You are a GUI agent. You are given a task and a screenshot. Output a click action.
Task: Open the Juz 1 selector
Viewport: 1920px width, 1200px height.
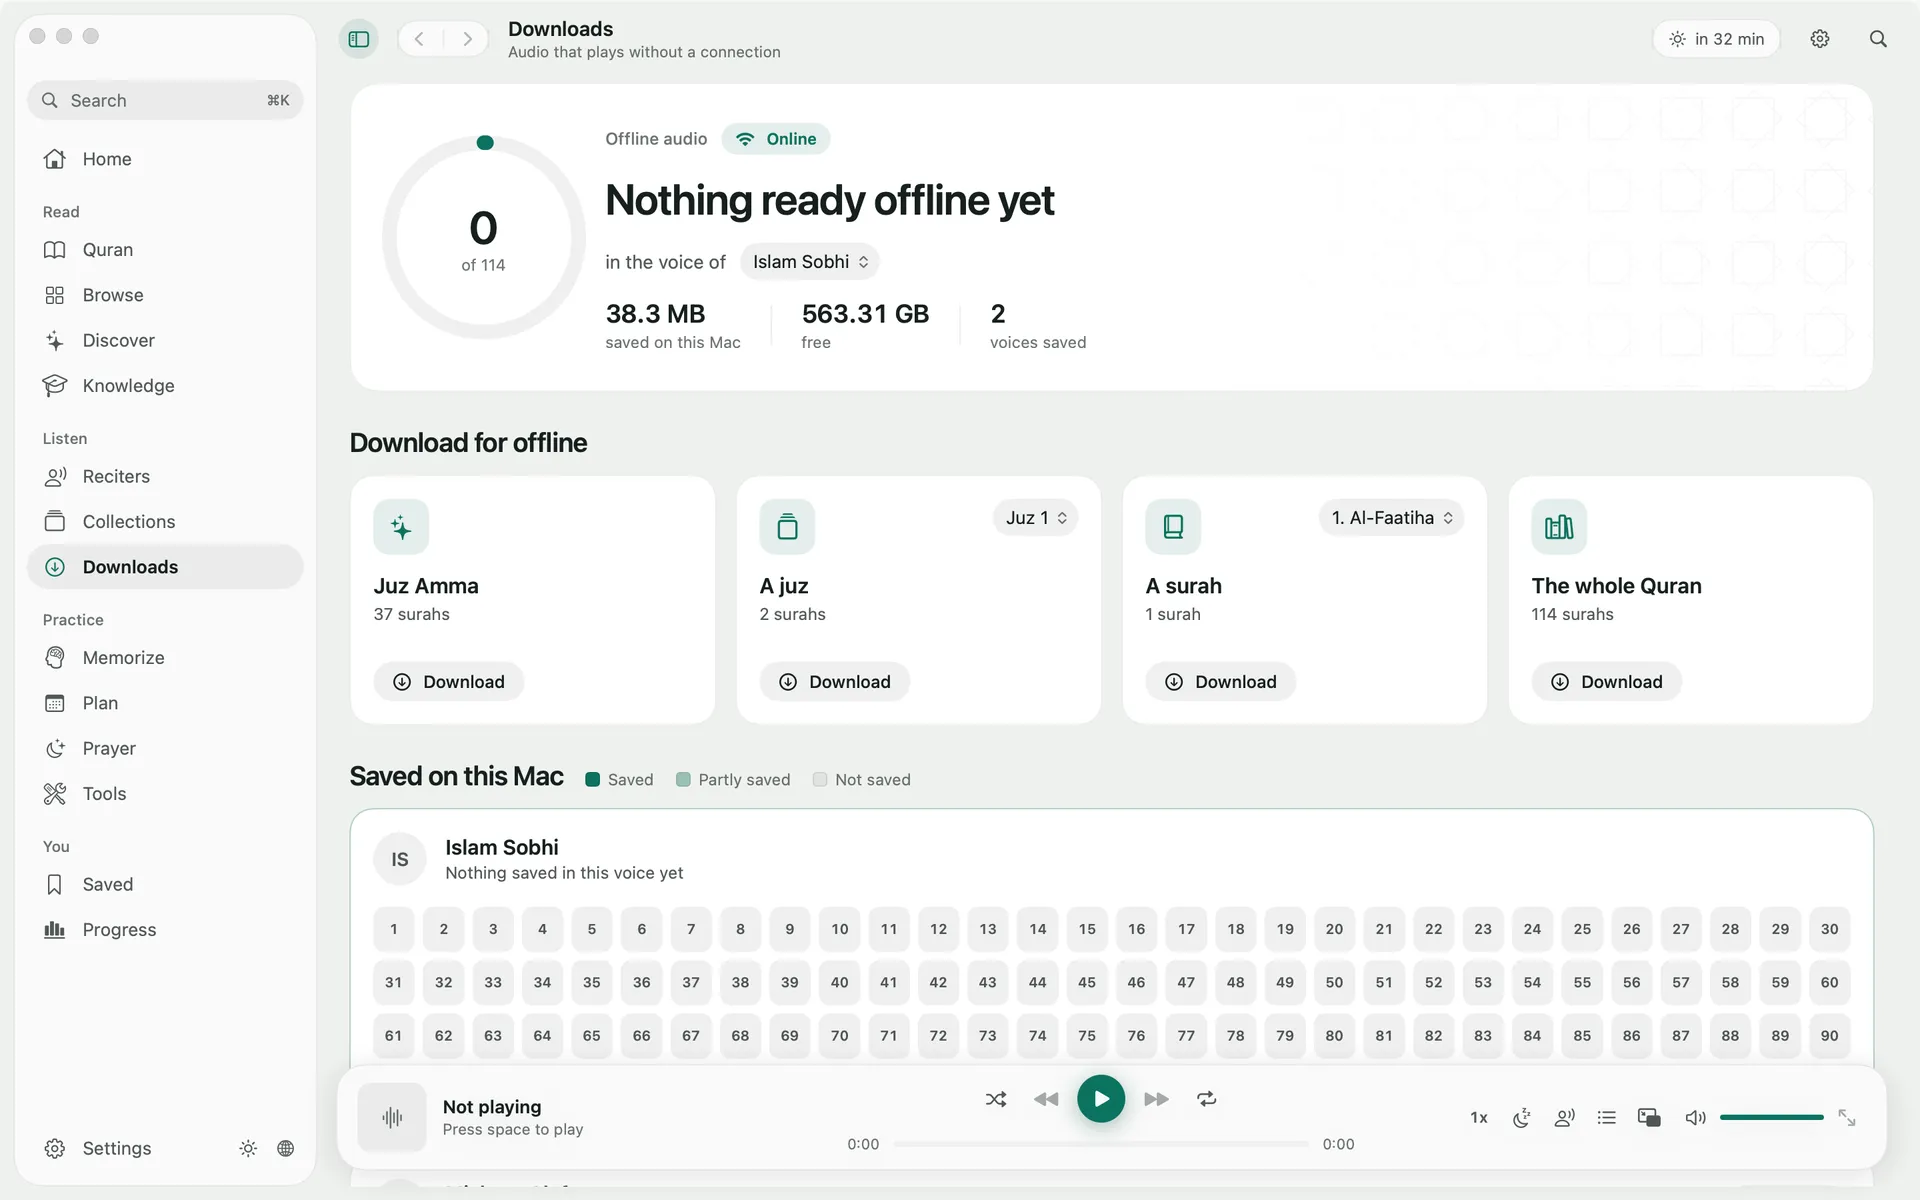click(x=1036, y=518)
